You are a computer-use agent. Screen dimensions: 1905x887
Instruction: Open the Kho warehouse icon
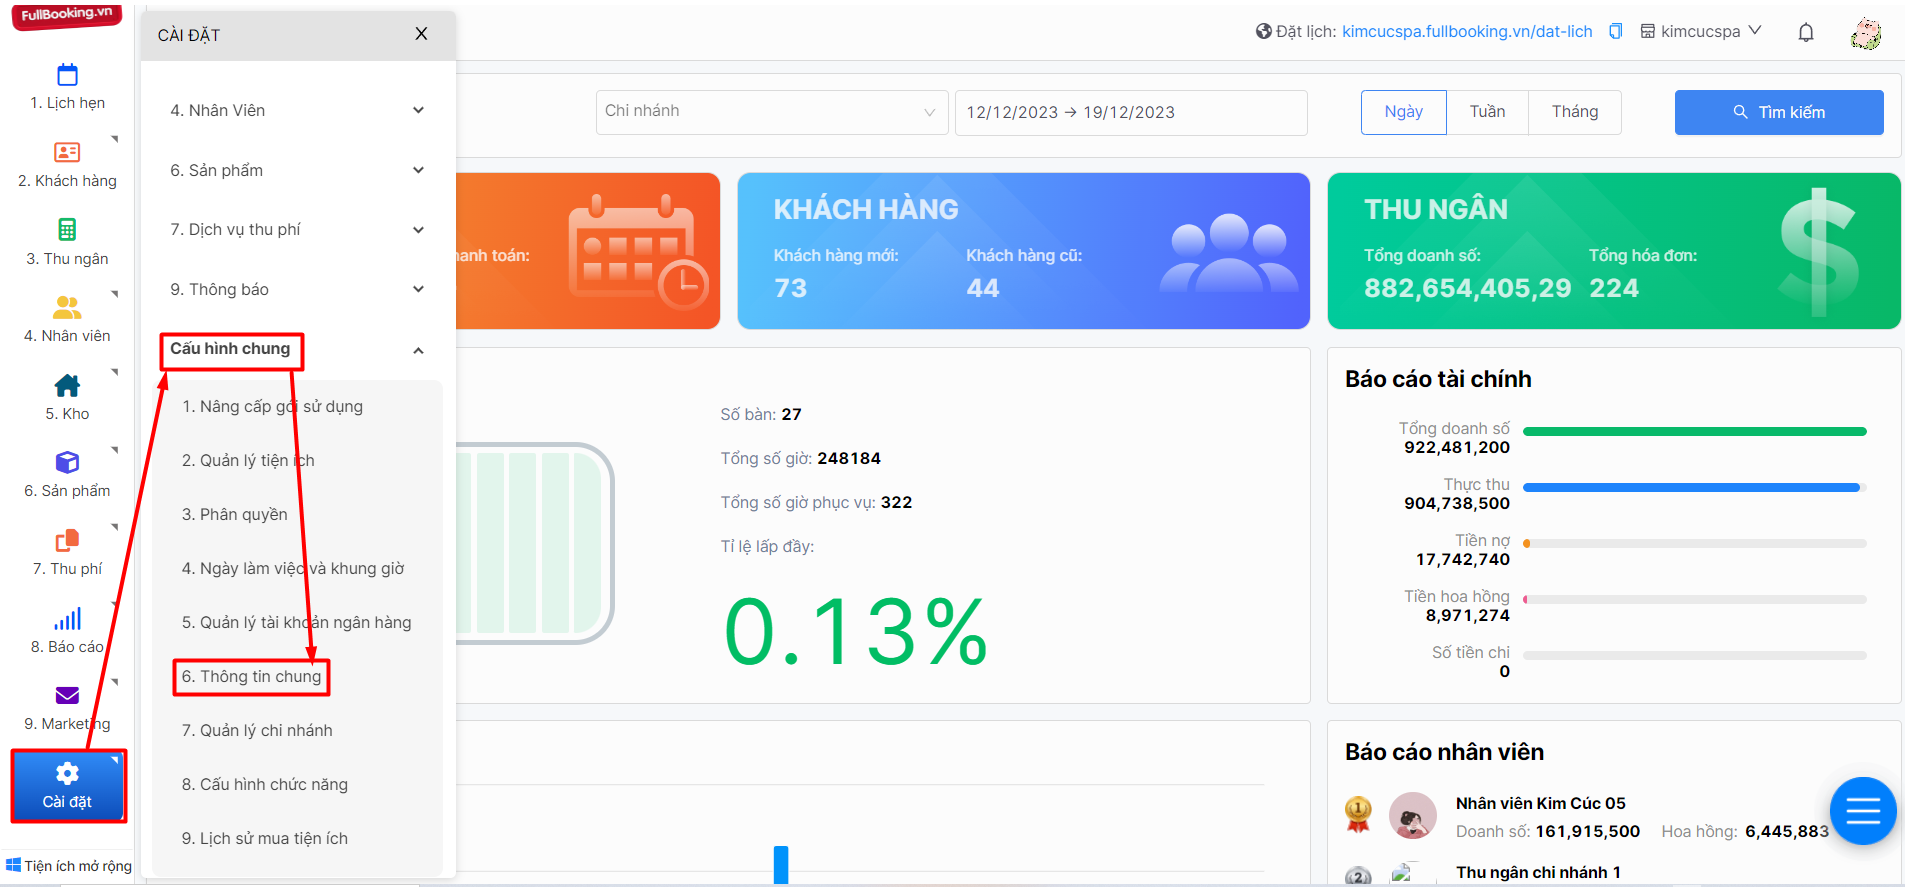[x=67, y=385]
